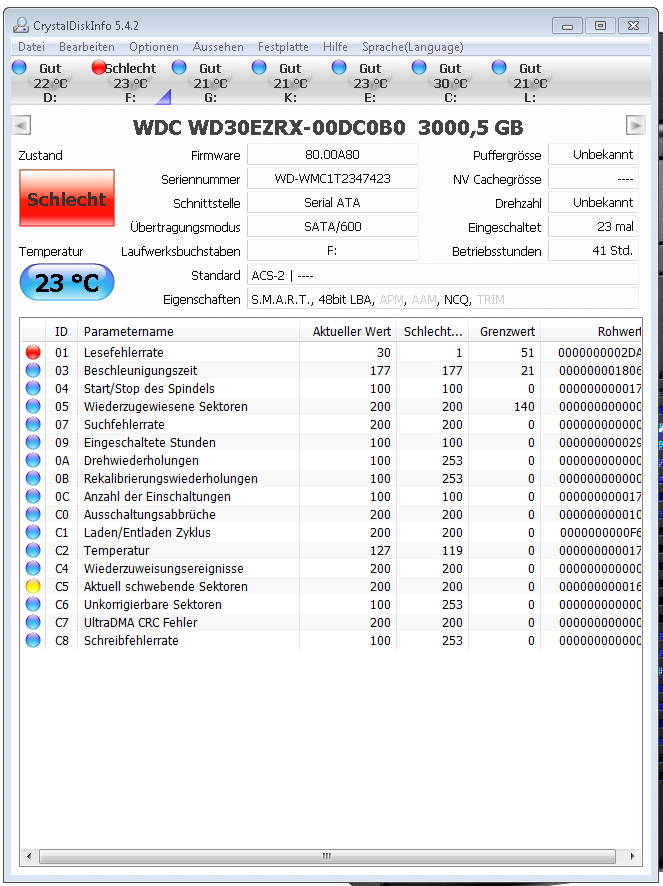Click status icon for Laden/Entladen Zyklus
This screenshot has height=886, width=663.
[33, 533]
